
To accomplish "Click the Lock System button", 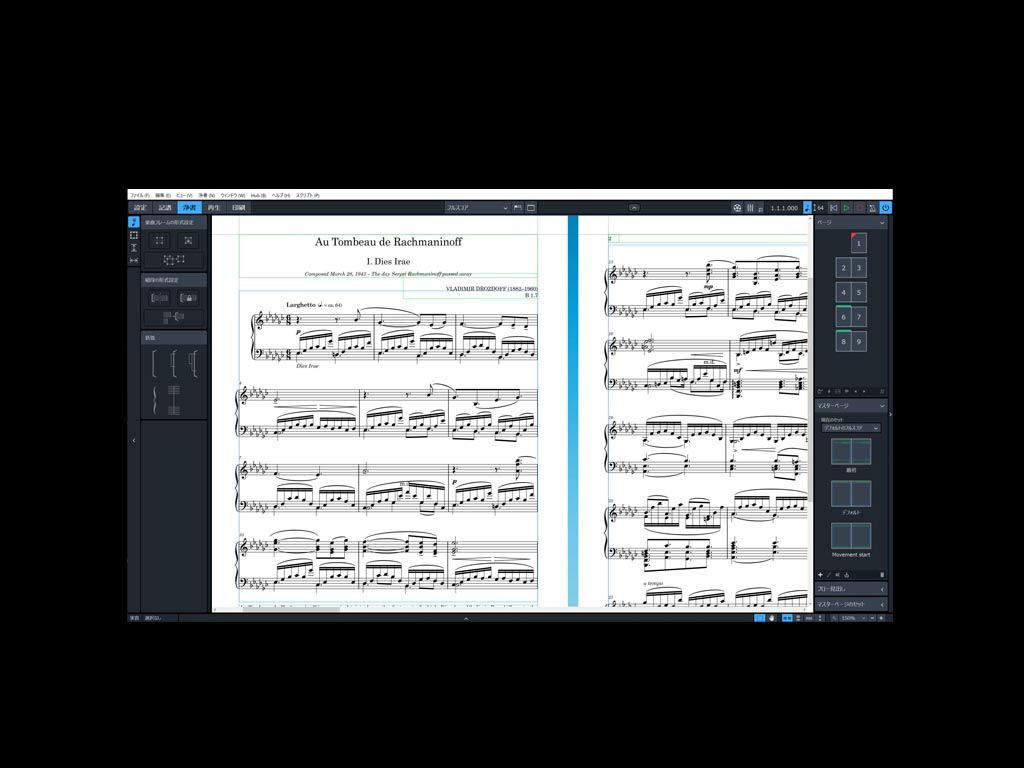I will coord(188,298).
